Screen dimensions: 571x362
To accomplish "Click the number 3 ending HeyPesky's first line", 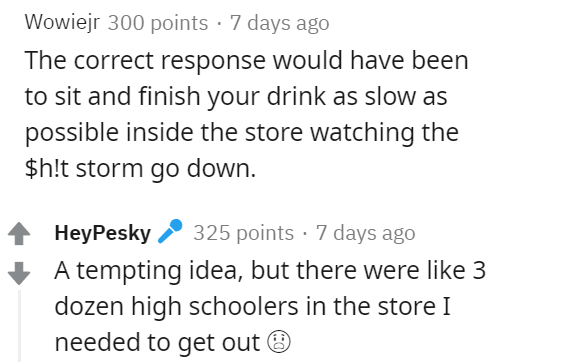I will pyautogui.click(x=479, y=271).
